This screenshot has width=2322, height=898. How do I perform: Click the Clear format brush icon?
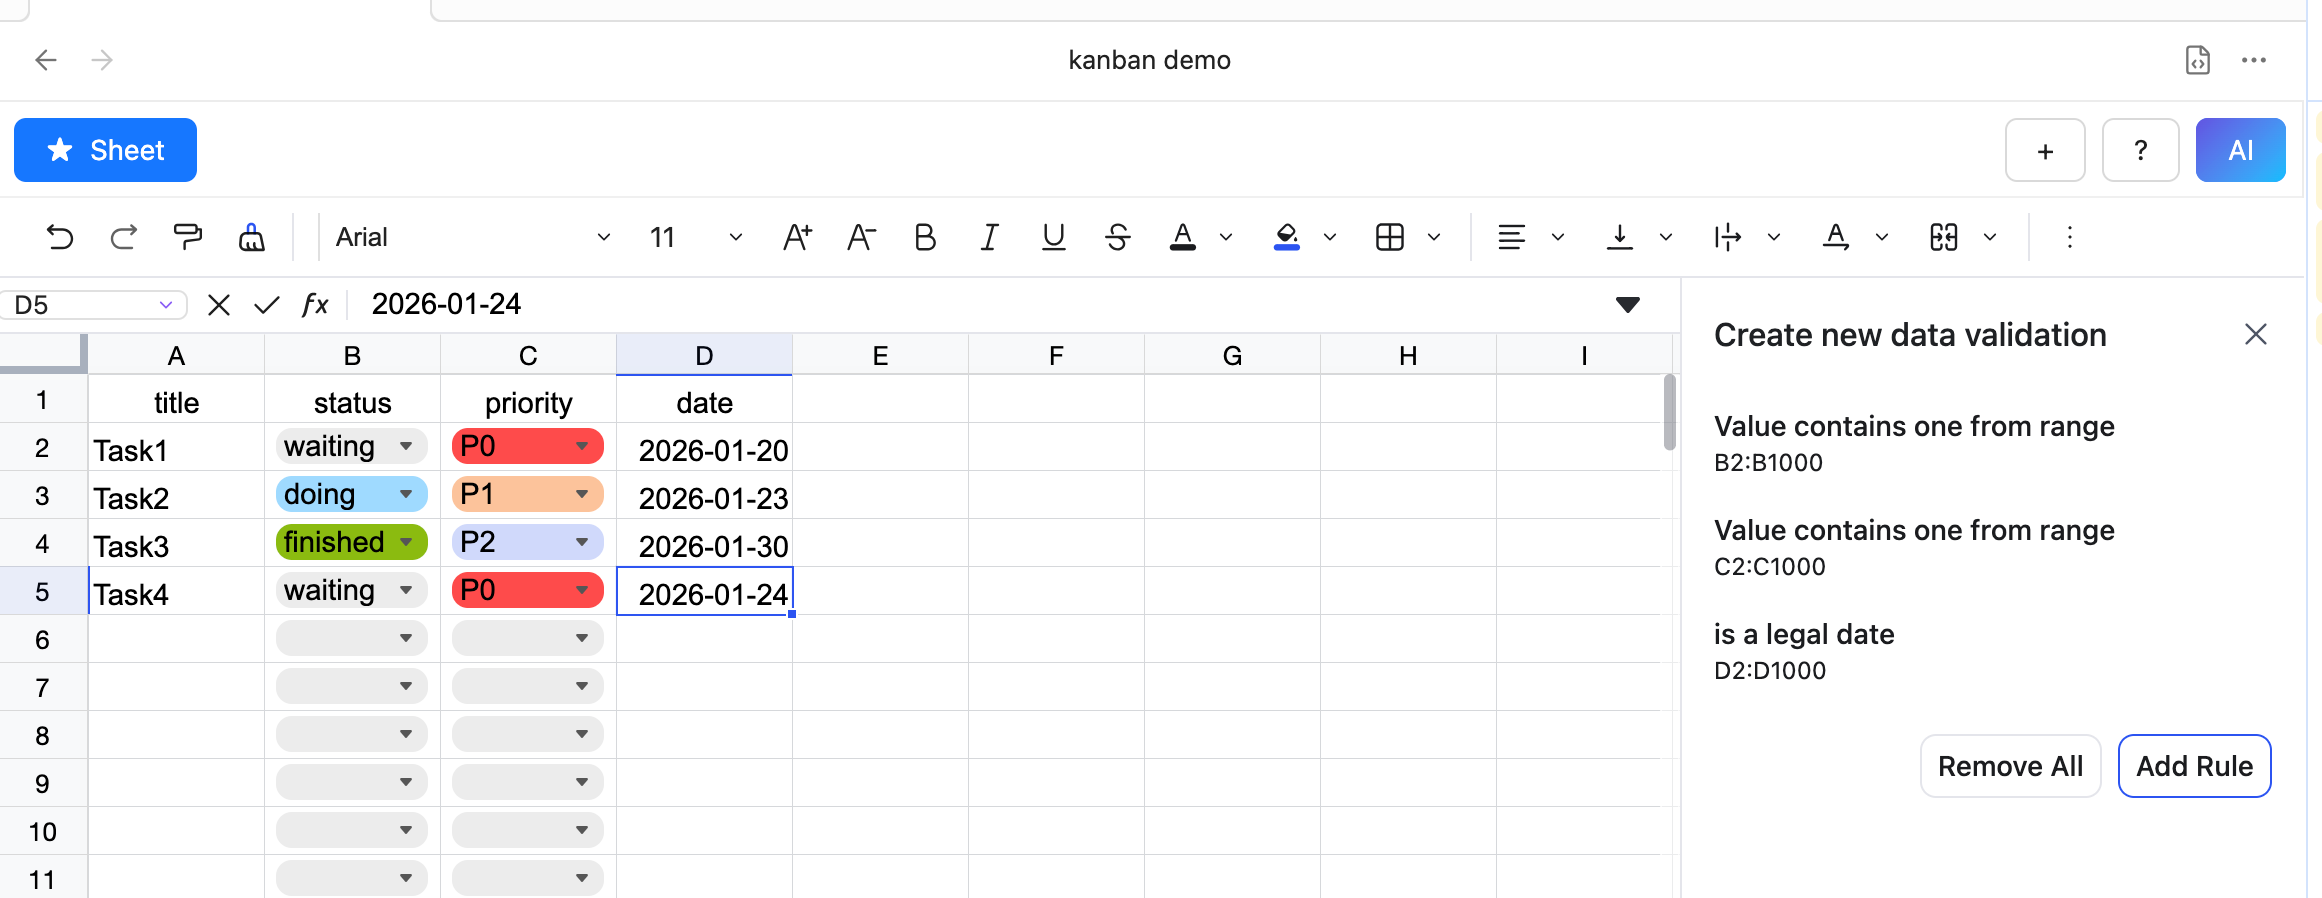point(252,237)
